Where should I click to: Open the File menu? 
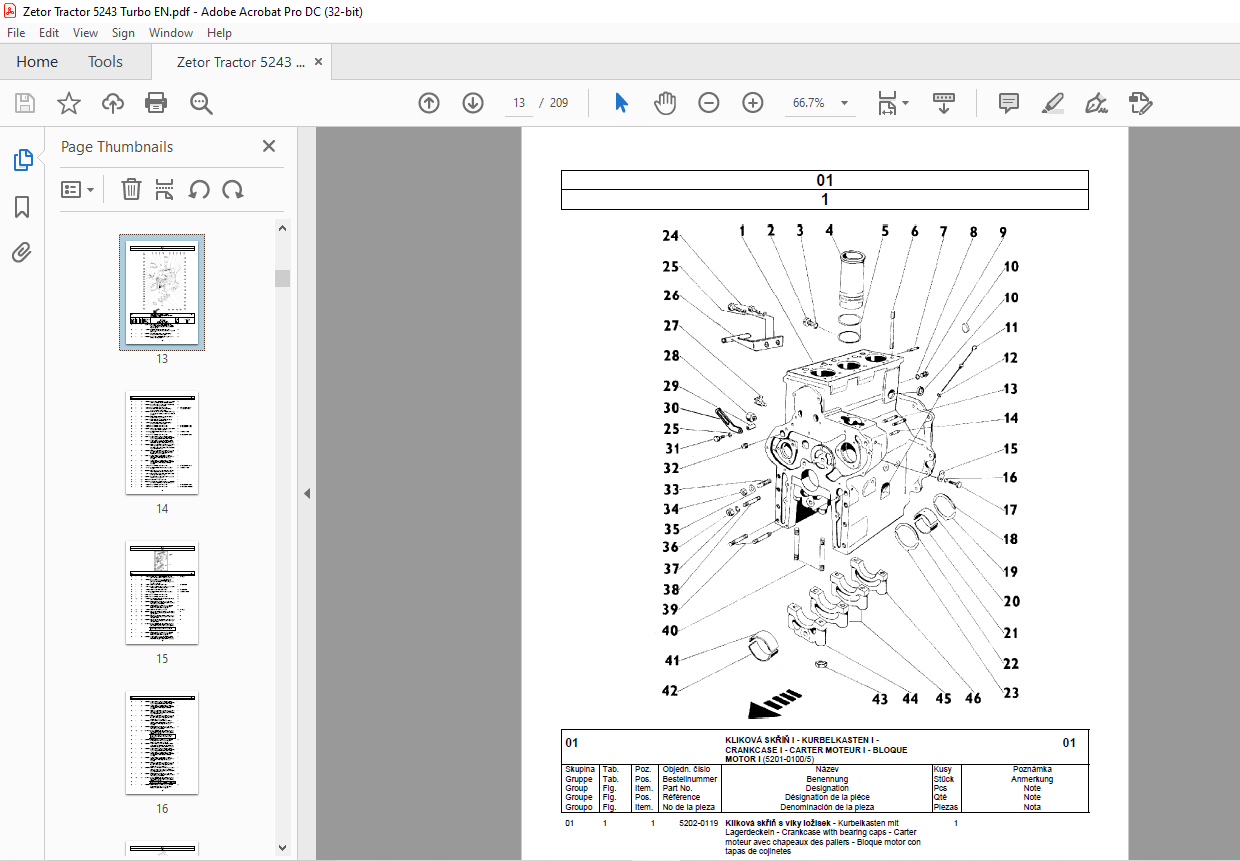16,33
